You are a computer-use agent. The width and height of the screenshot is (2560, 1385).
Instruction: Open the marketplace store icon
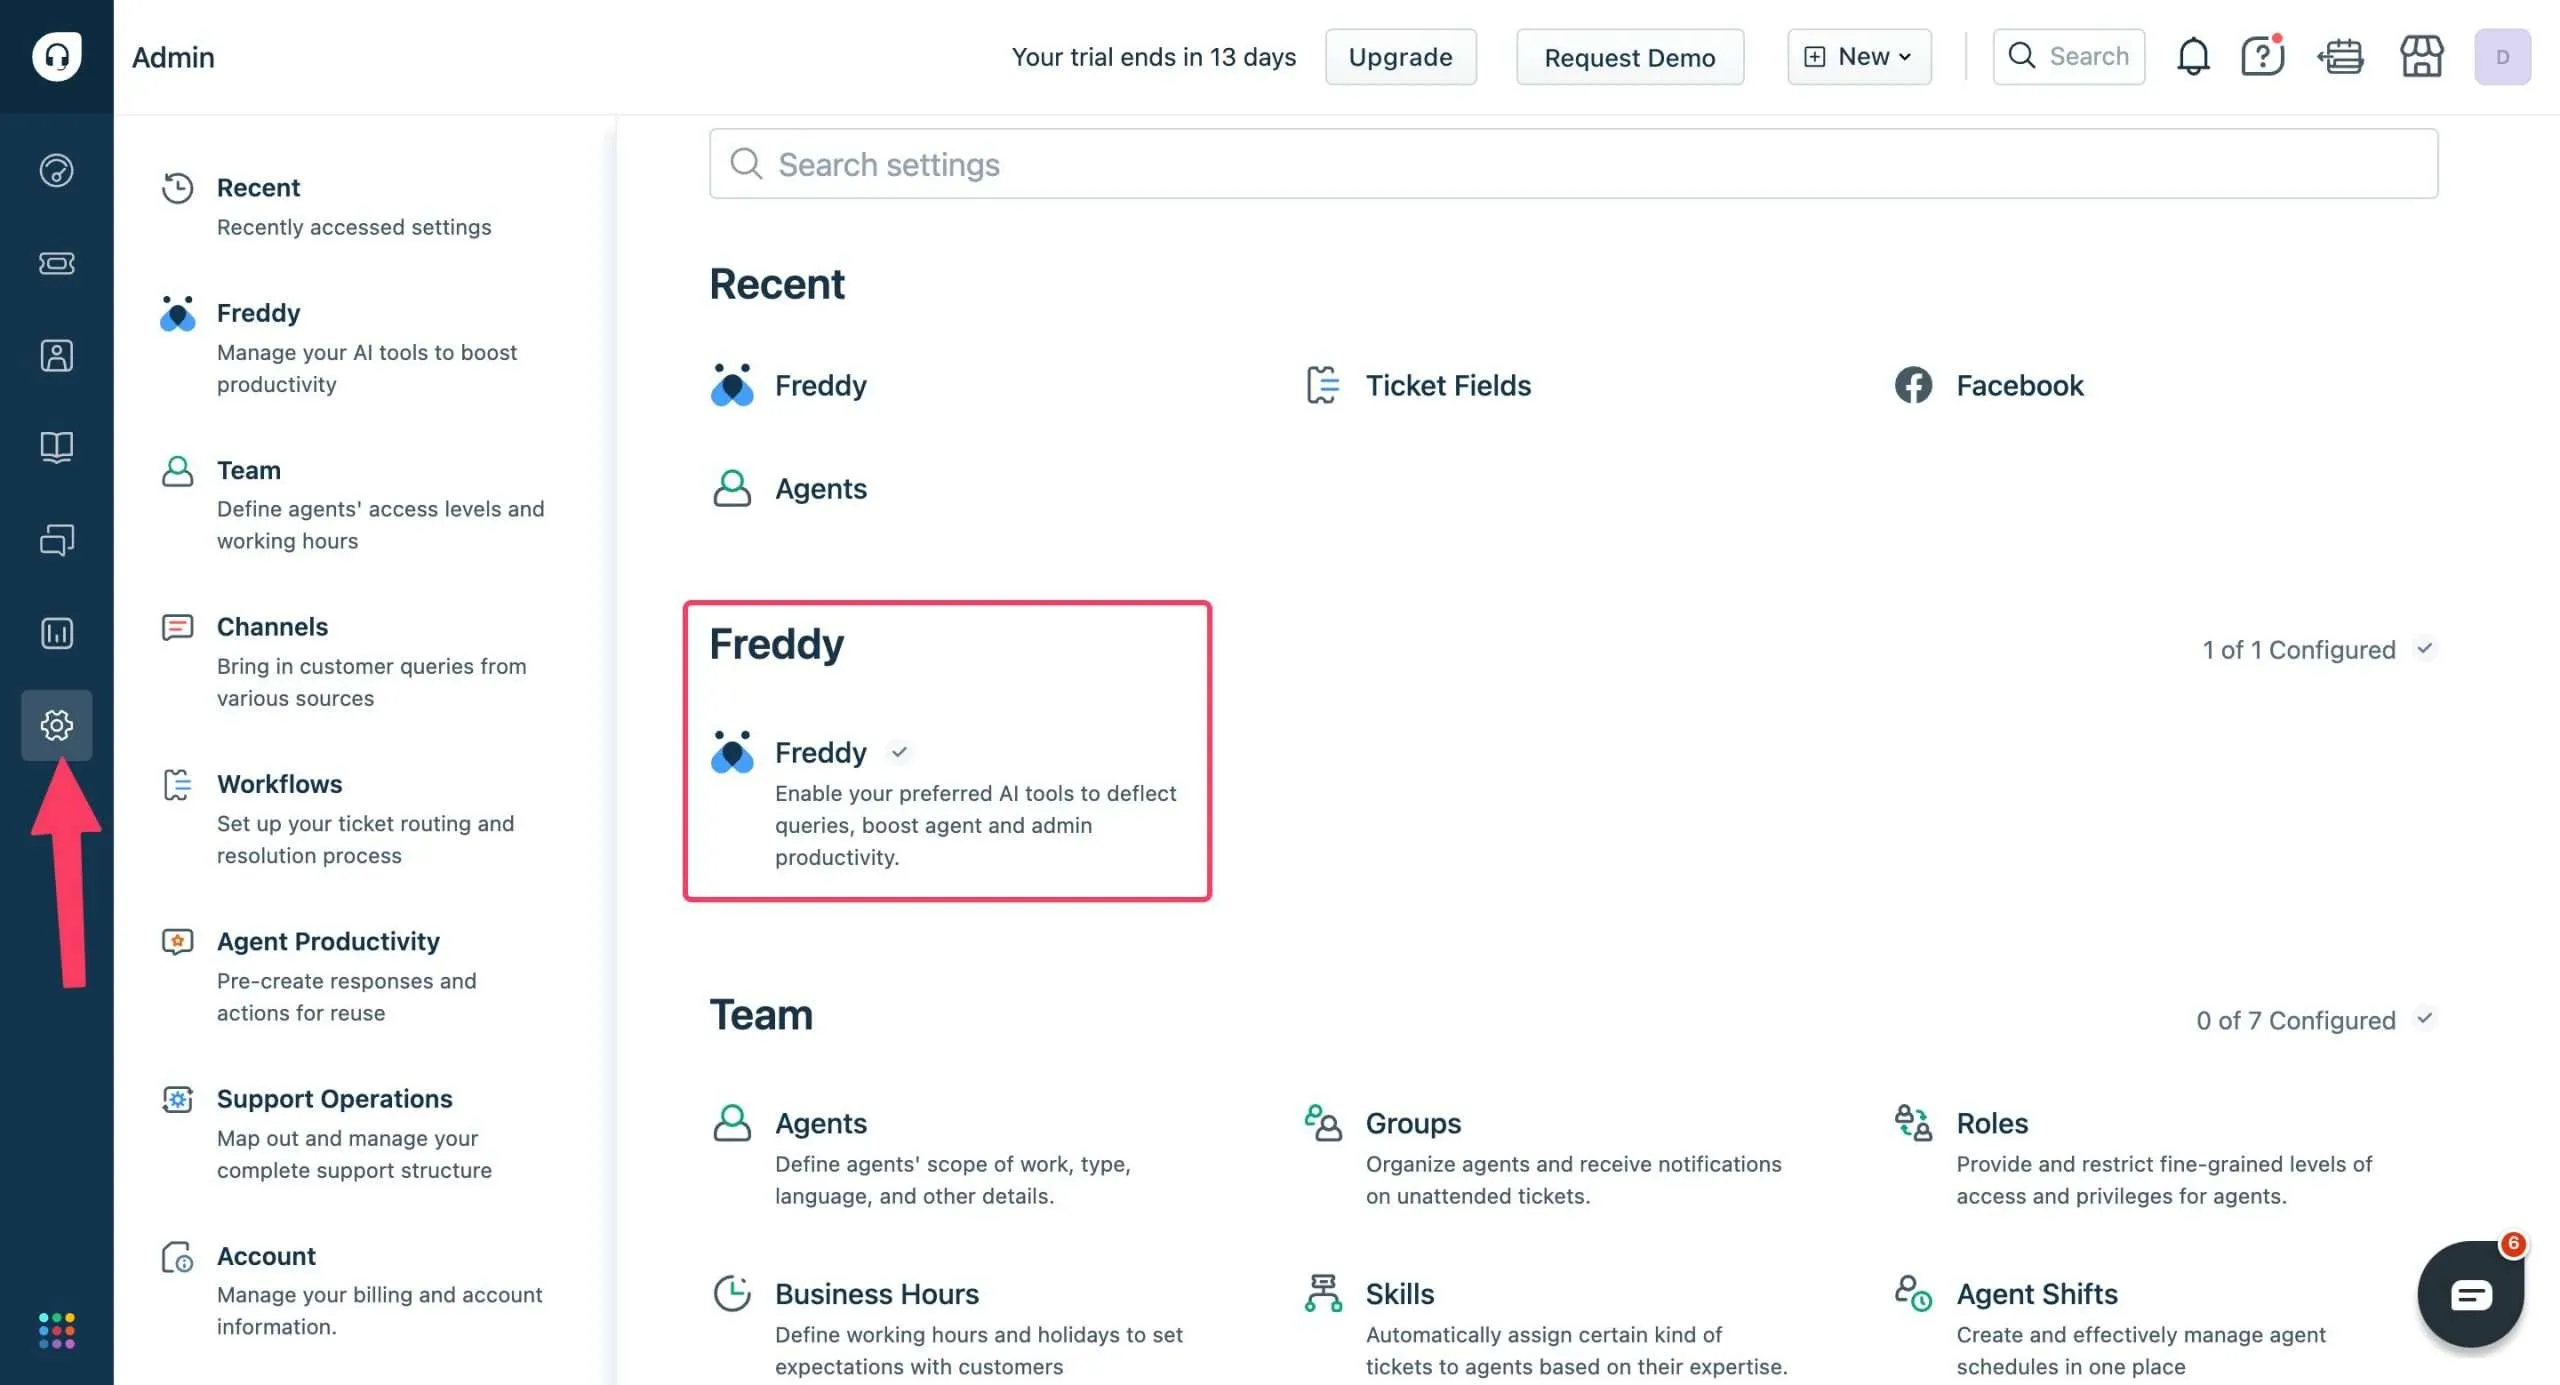[2422, 57]
